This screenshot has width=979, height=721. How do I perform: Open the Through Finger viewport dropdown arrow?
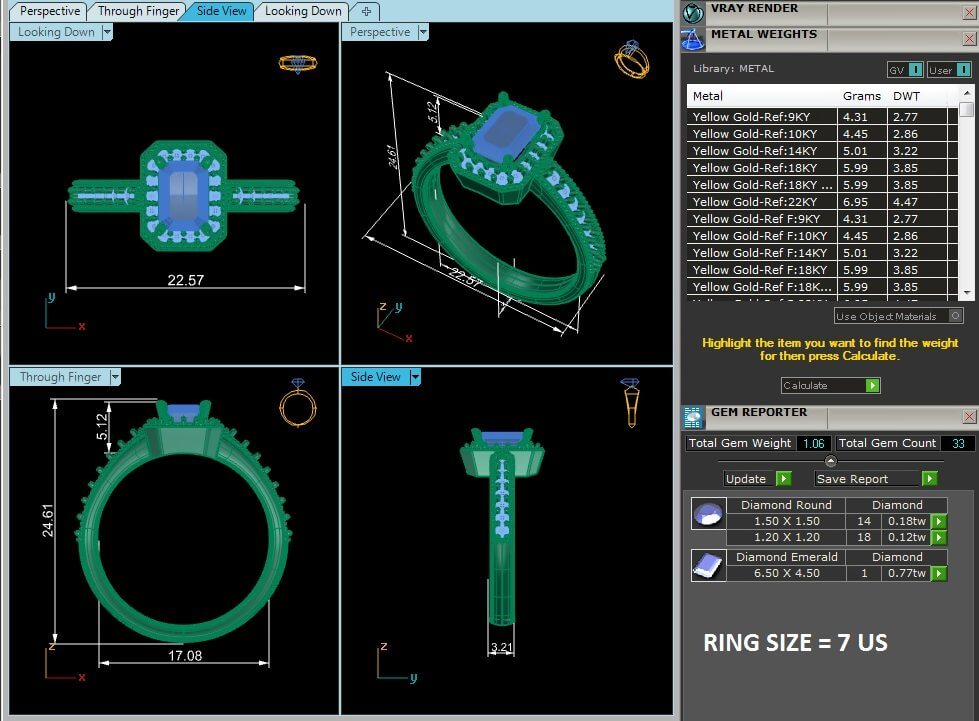[115, 377]
